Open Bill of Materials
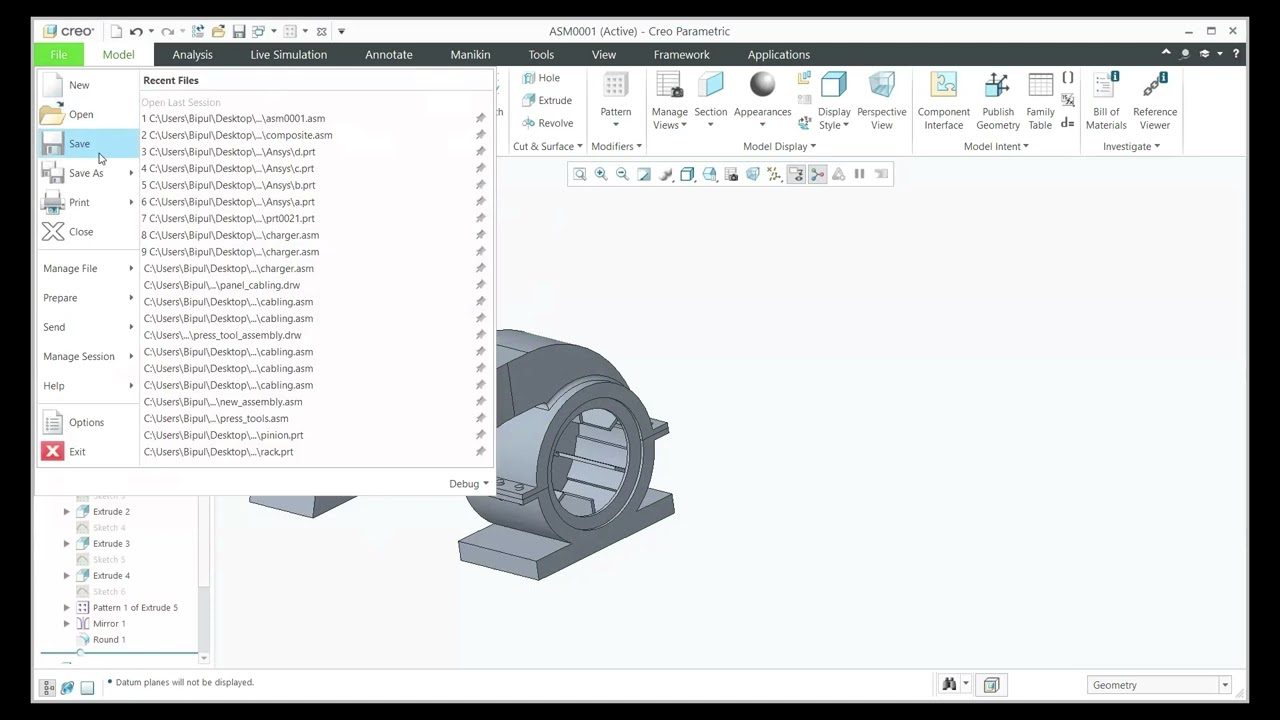 click(x=1106, y=100)
